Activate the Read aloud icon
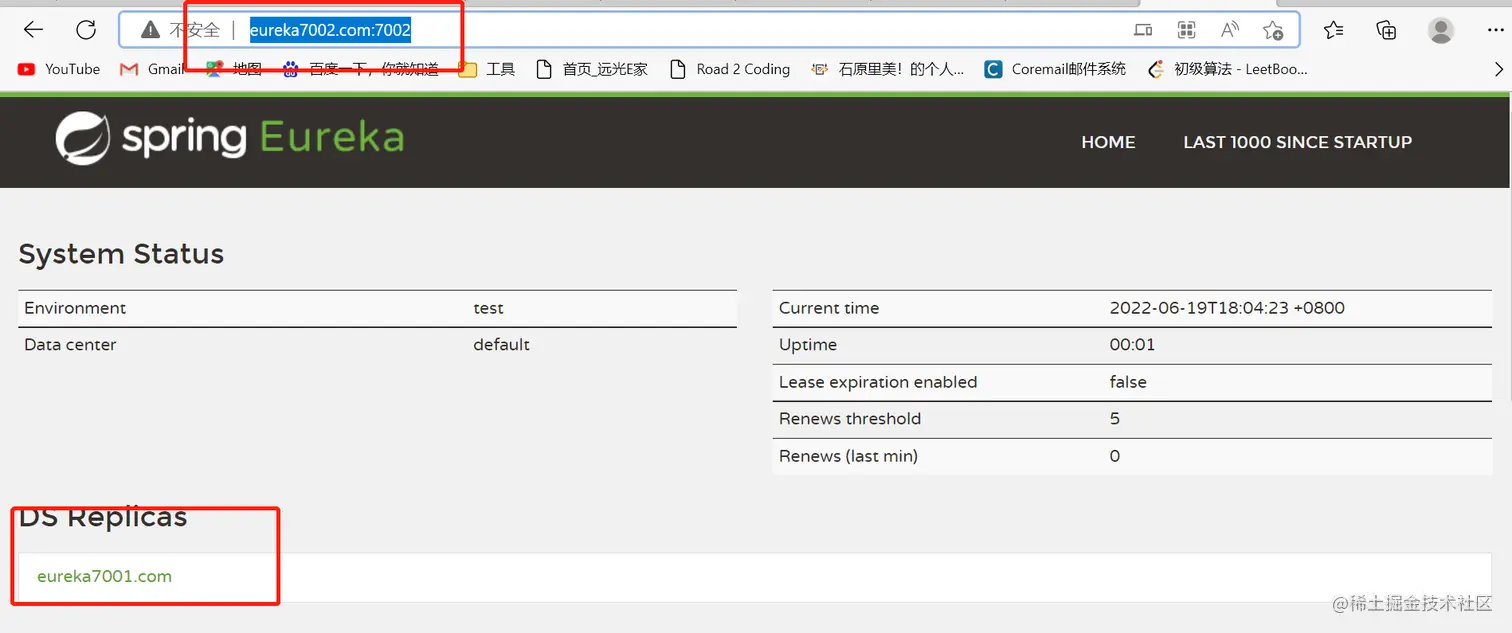 pyautogui.click(x=1230, y=30)
